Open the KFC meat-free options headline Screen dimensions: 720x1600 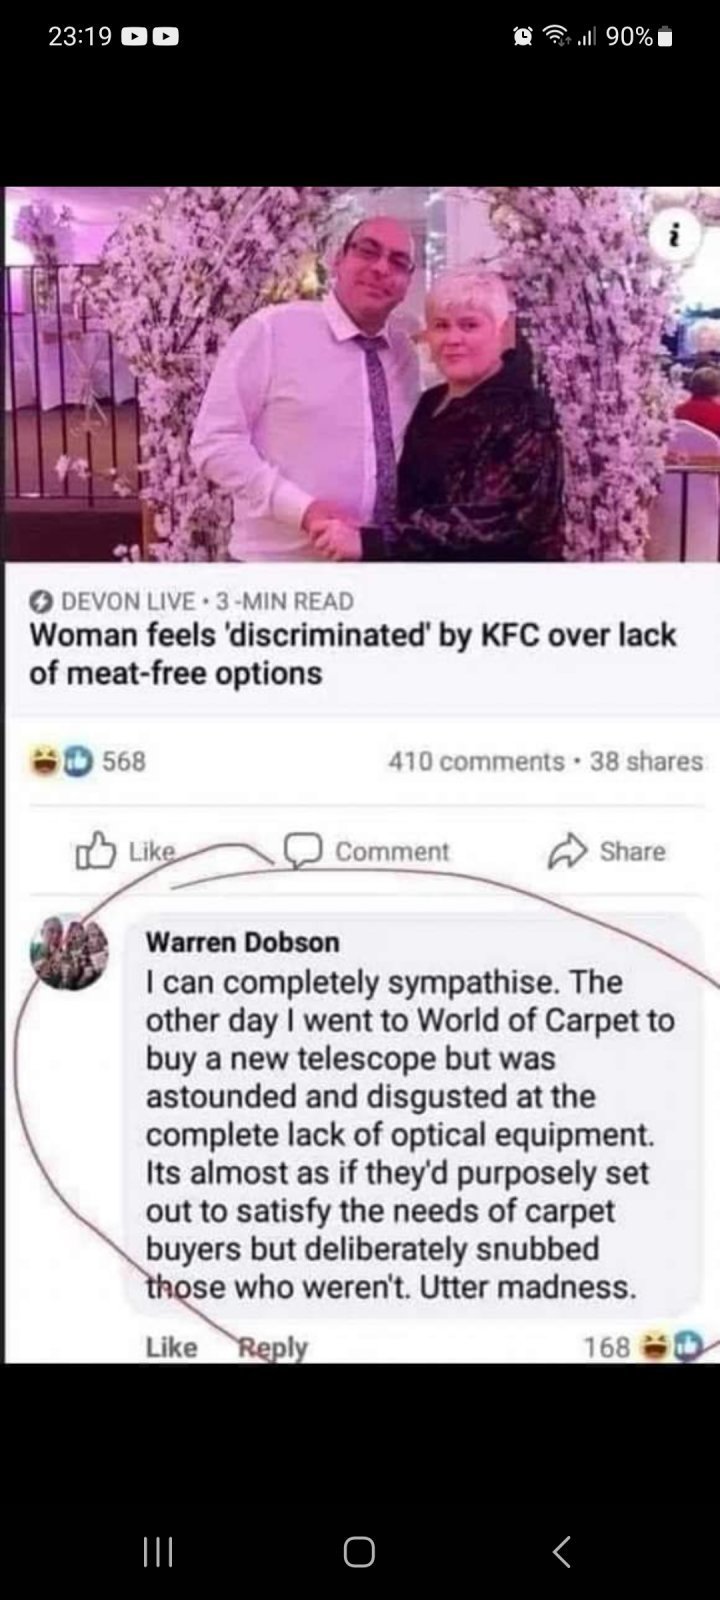pyautogui.click(x=352, y=653)
